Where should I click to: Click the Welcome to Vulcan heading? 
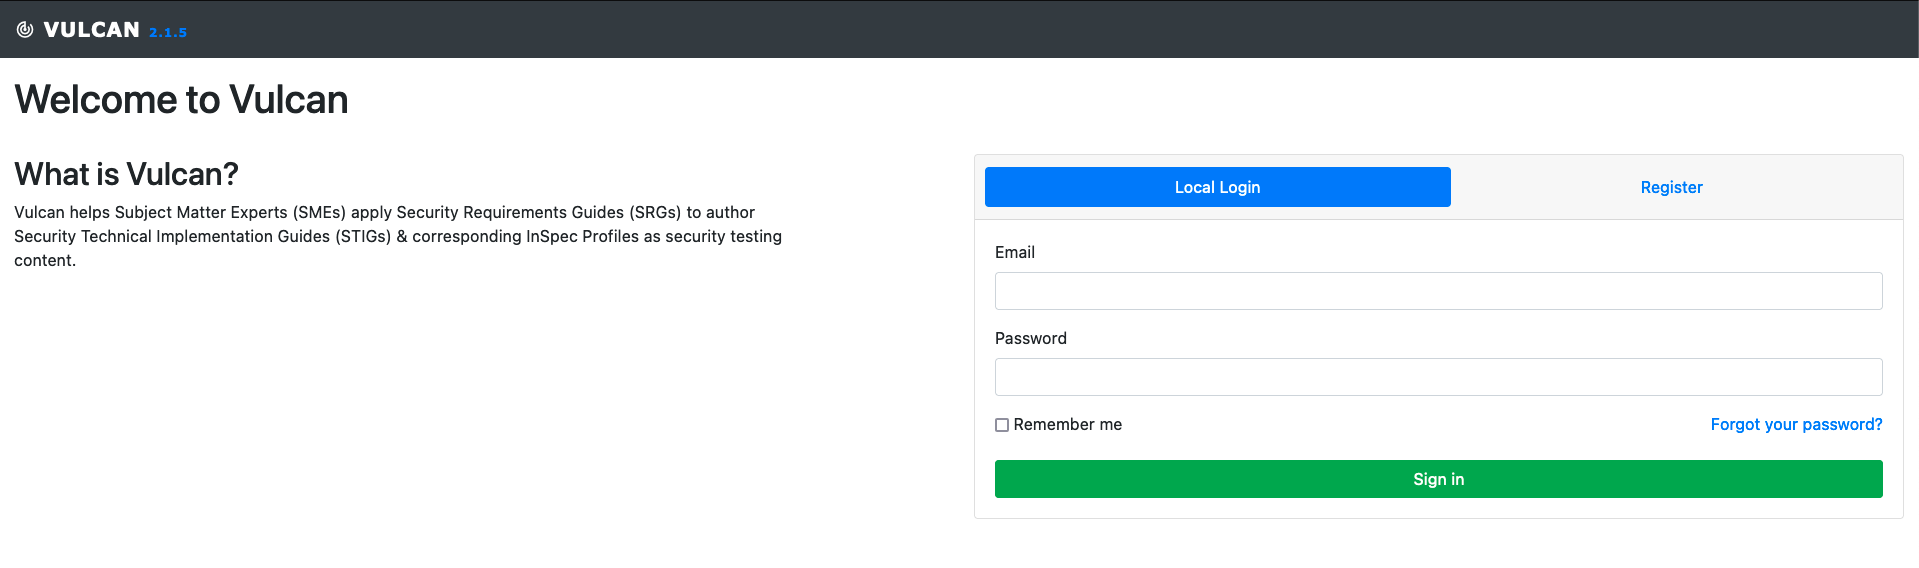click(181, 100)
